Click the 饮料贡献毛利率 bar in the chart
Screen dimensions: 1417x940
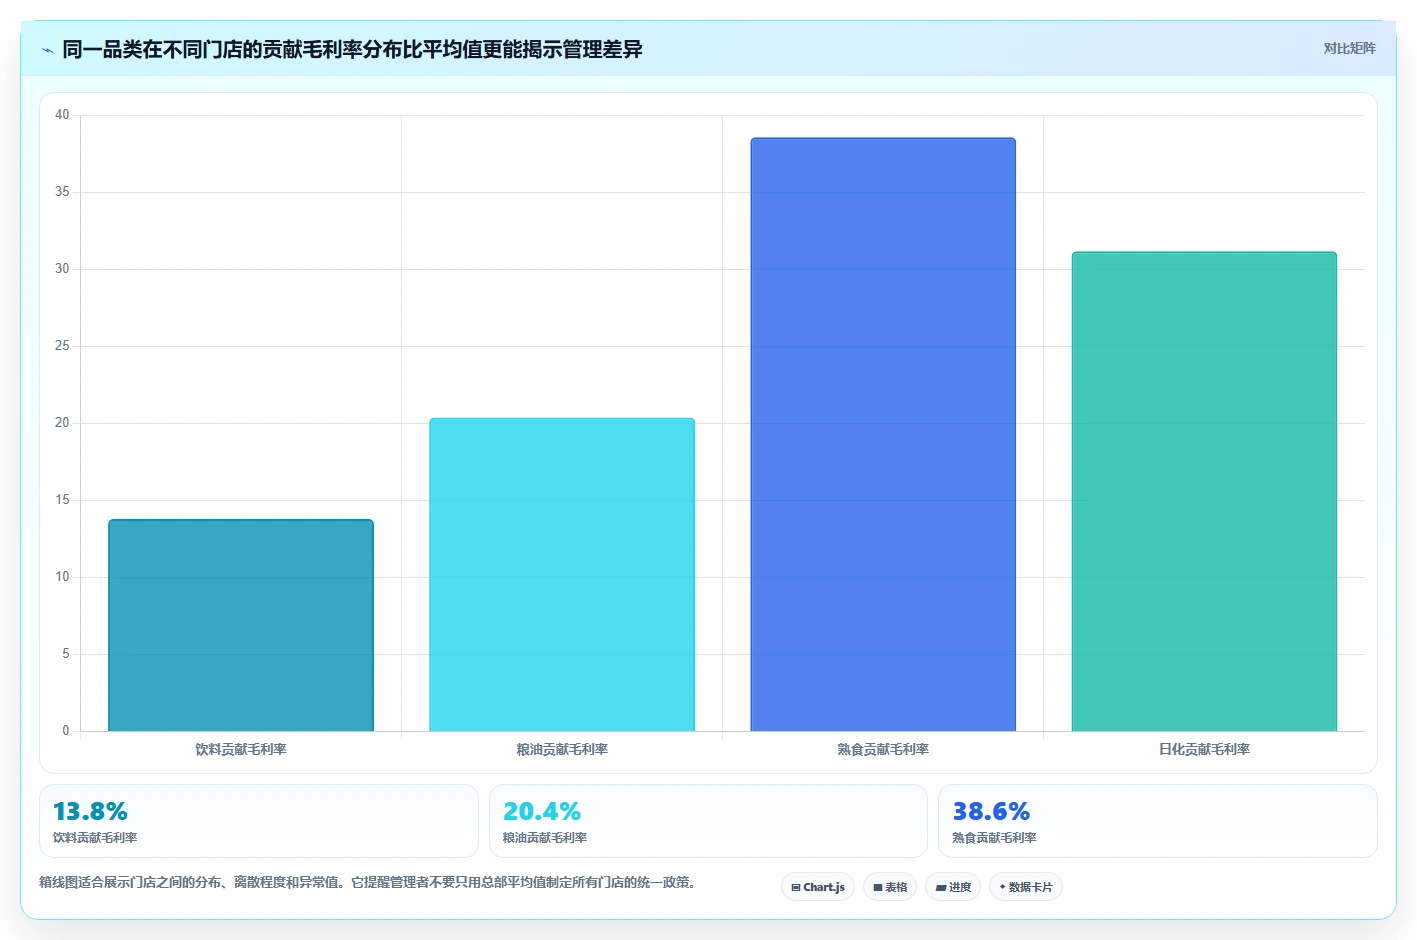pos(241,626)
